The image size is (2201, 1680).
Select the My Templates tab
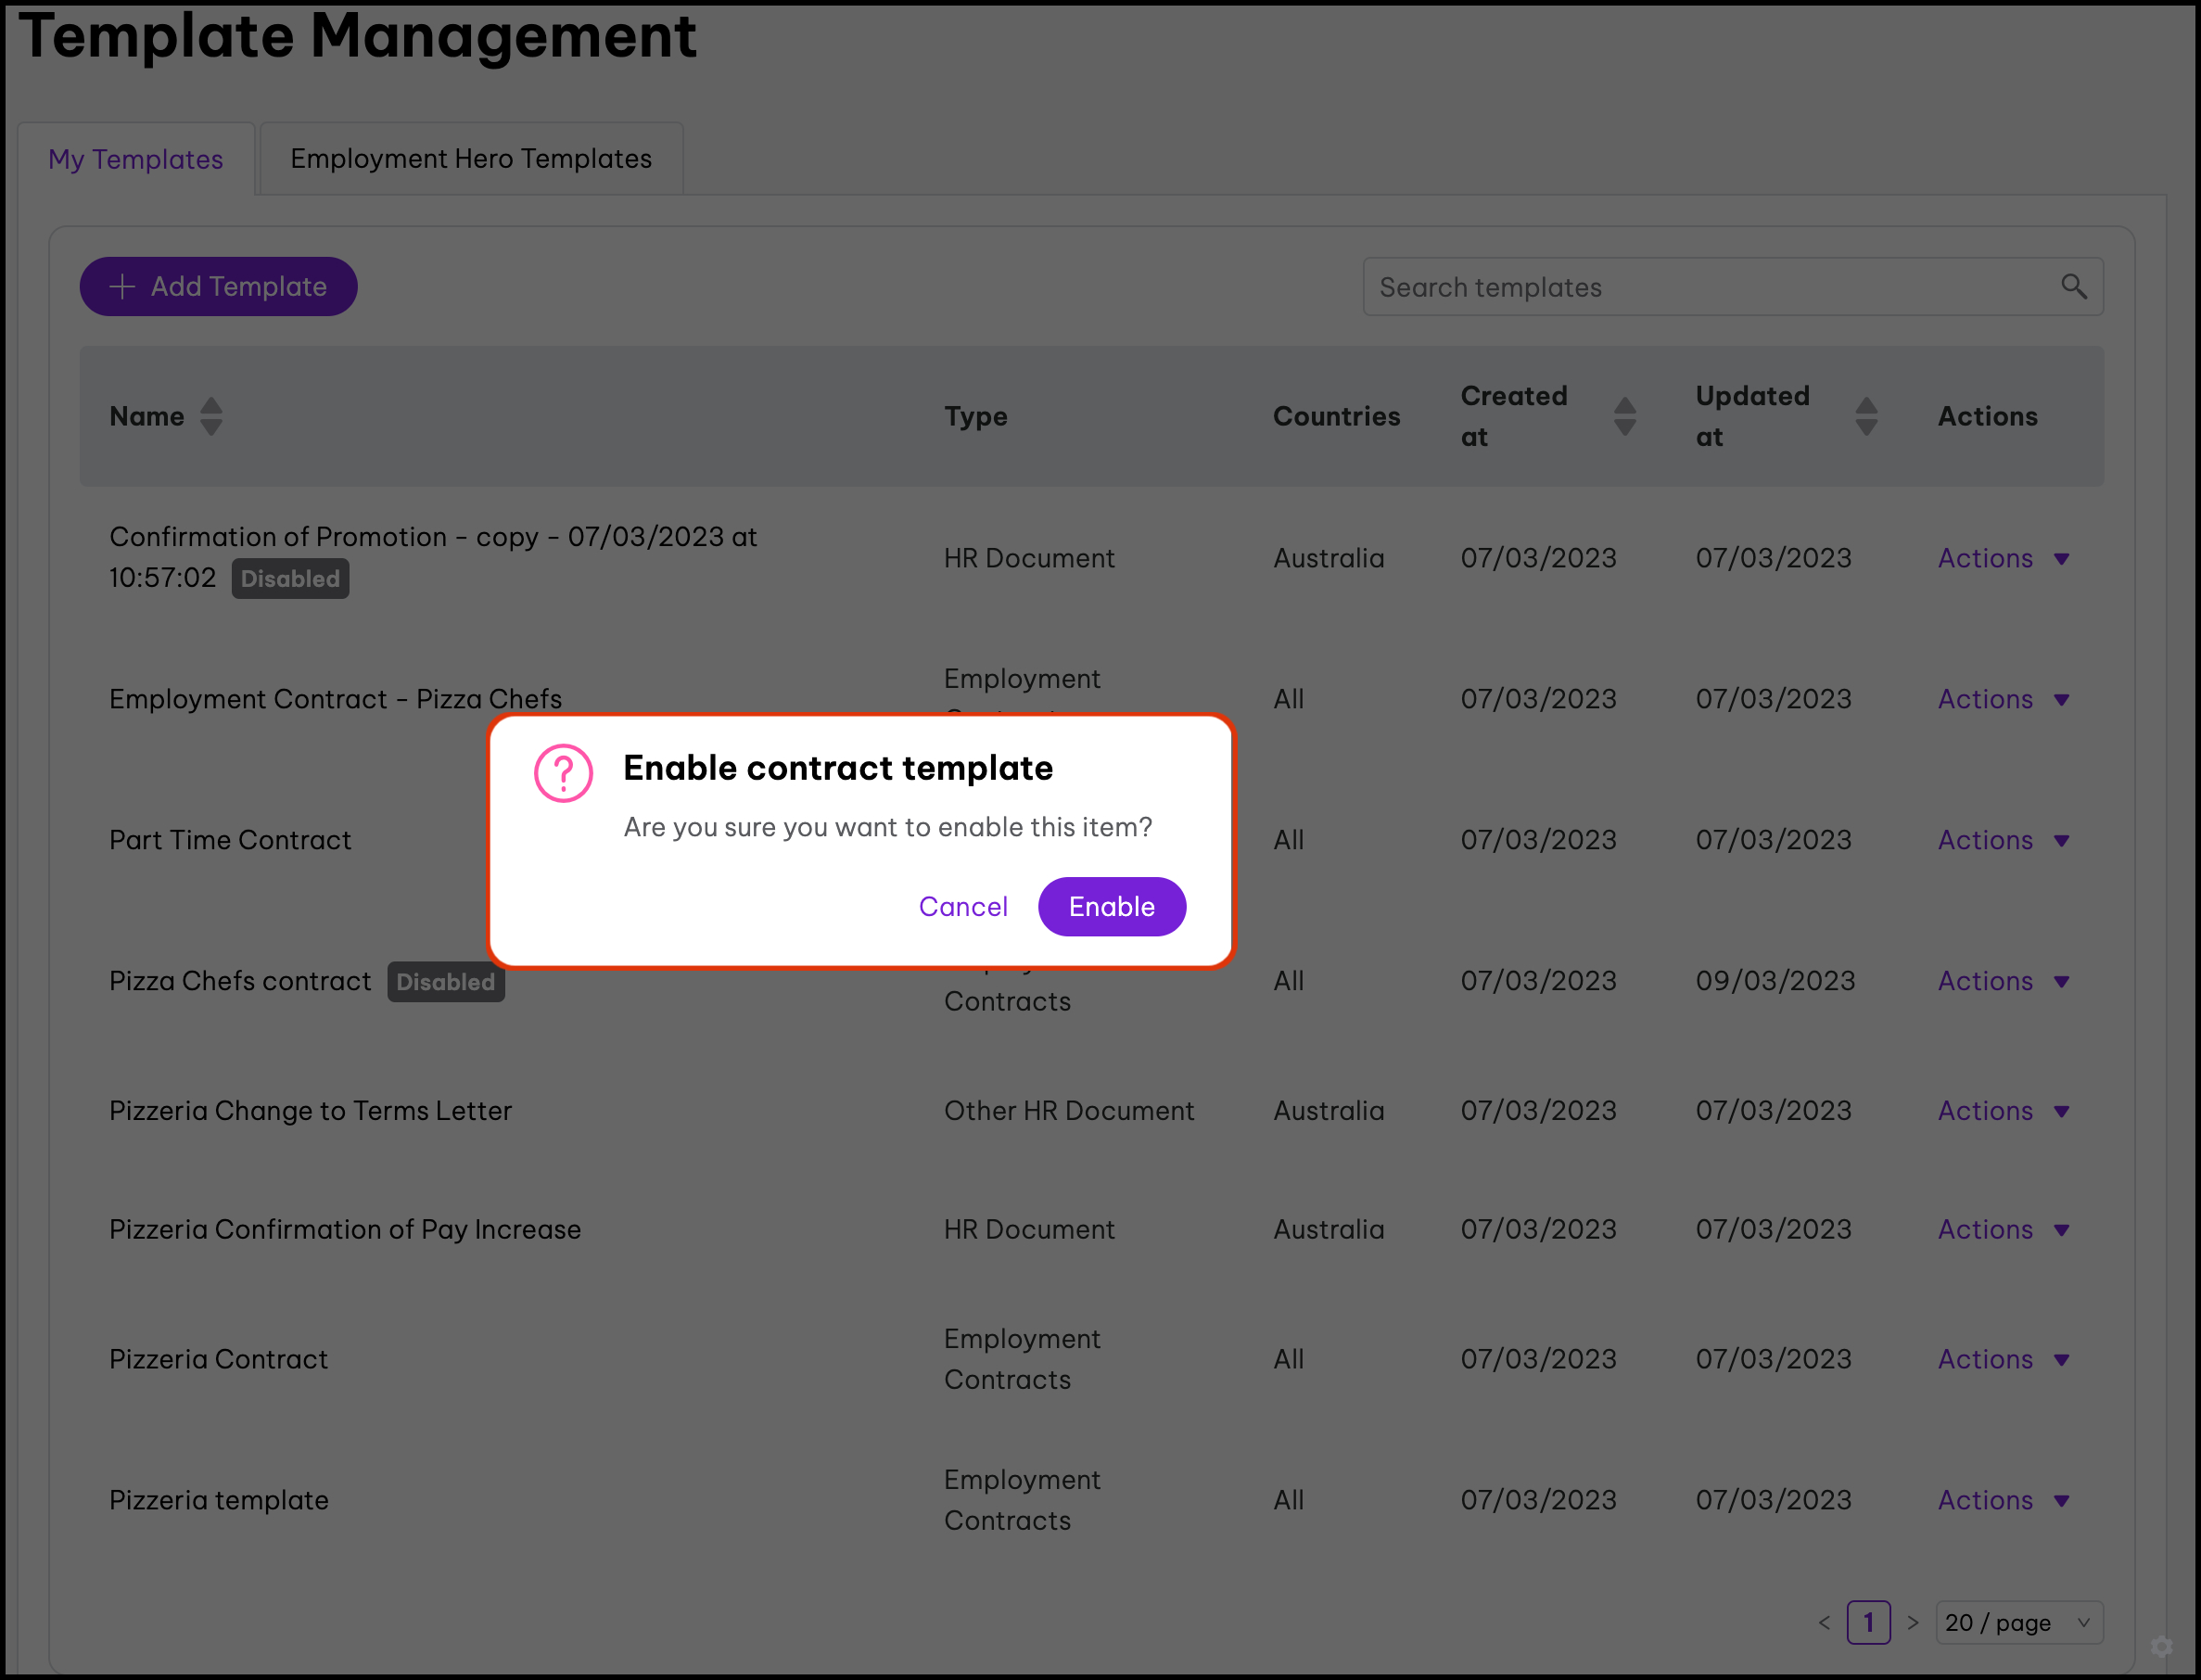(x=136, y=159)
